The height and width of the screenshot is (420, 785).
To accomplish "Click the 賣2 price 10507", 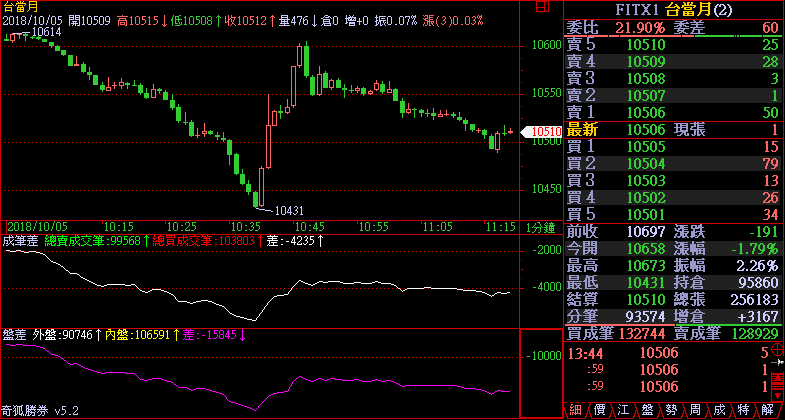I will click(646, 95).
